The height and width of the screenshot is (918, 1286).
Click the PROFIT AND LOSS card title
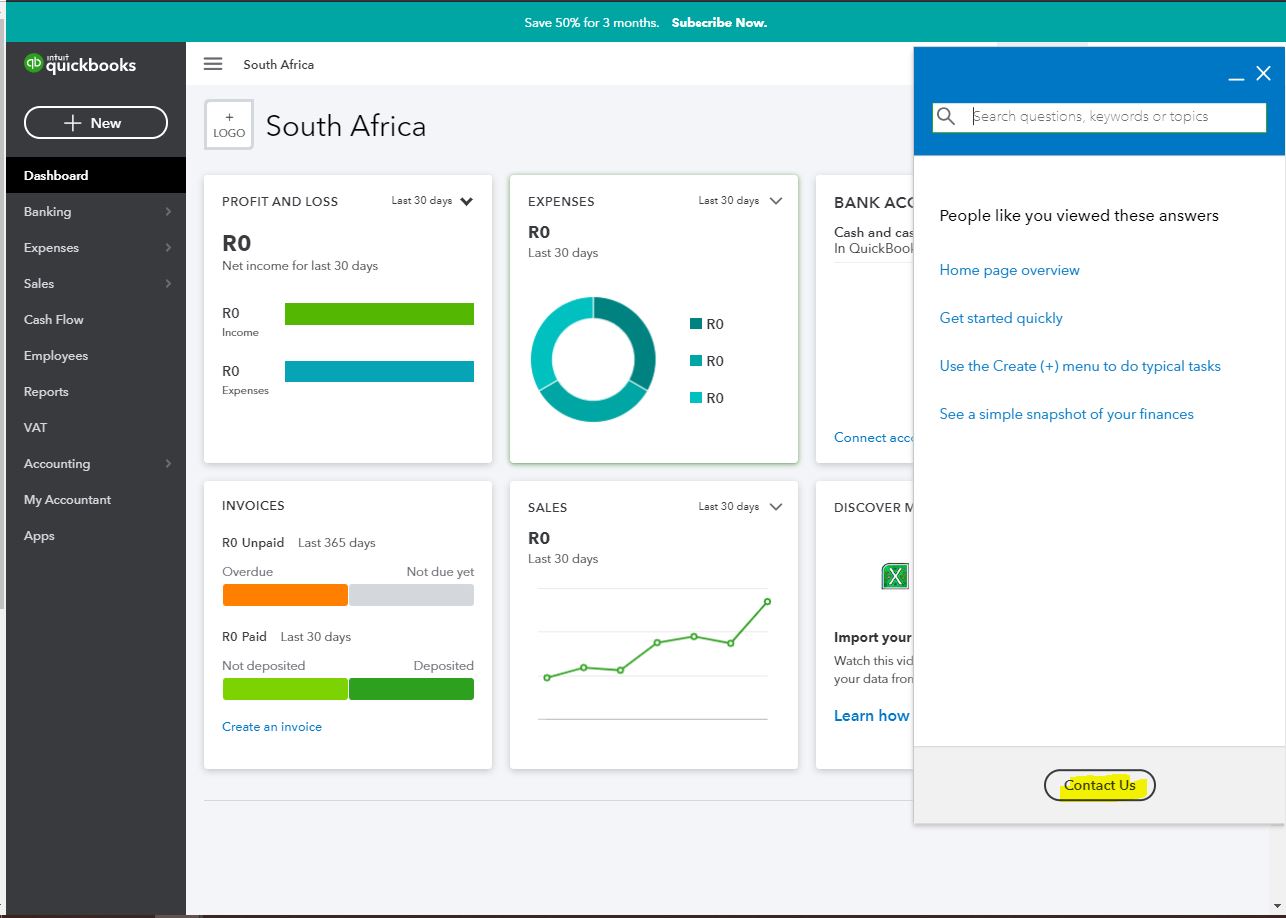[x=280, y=201]
